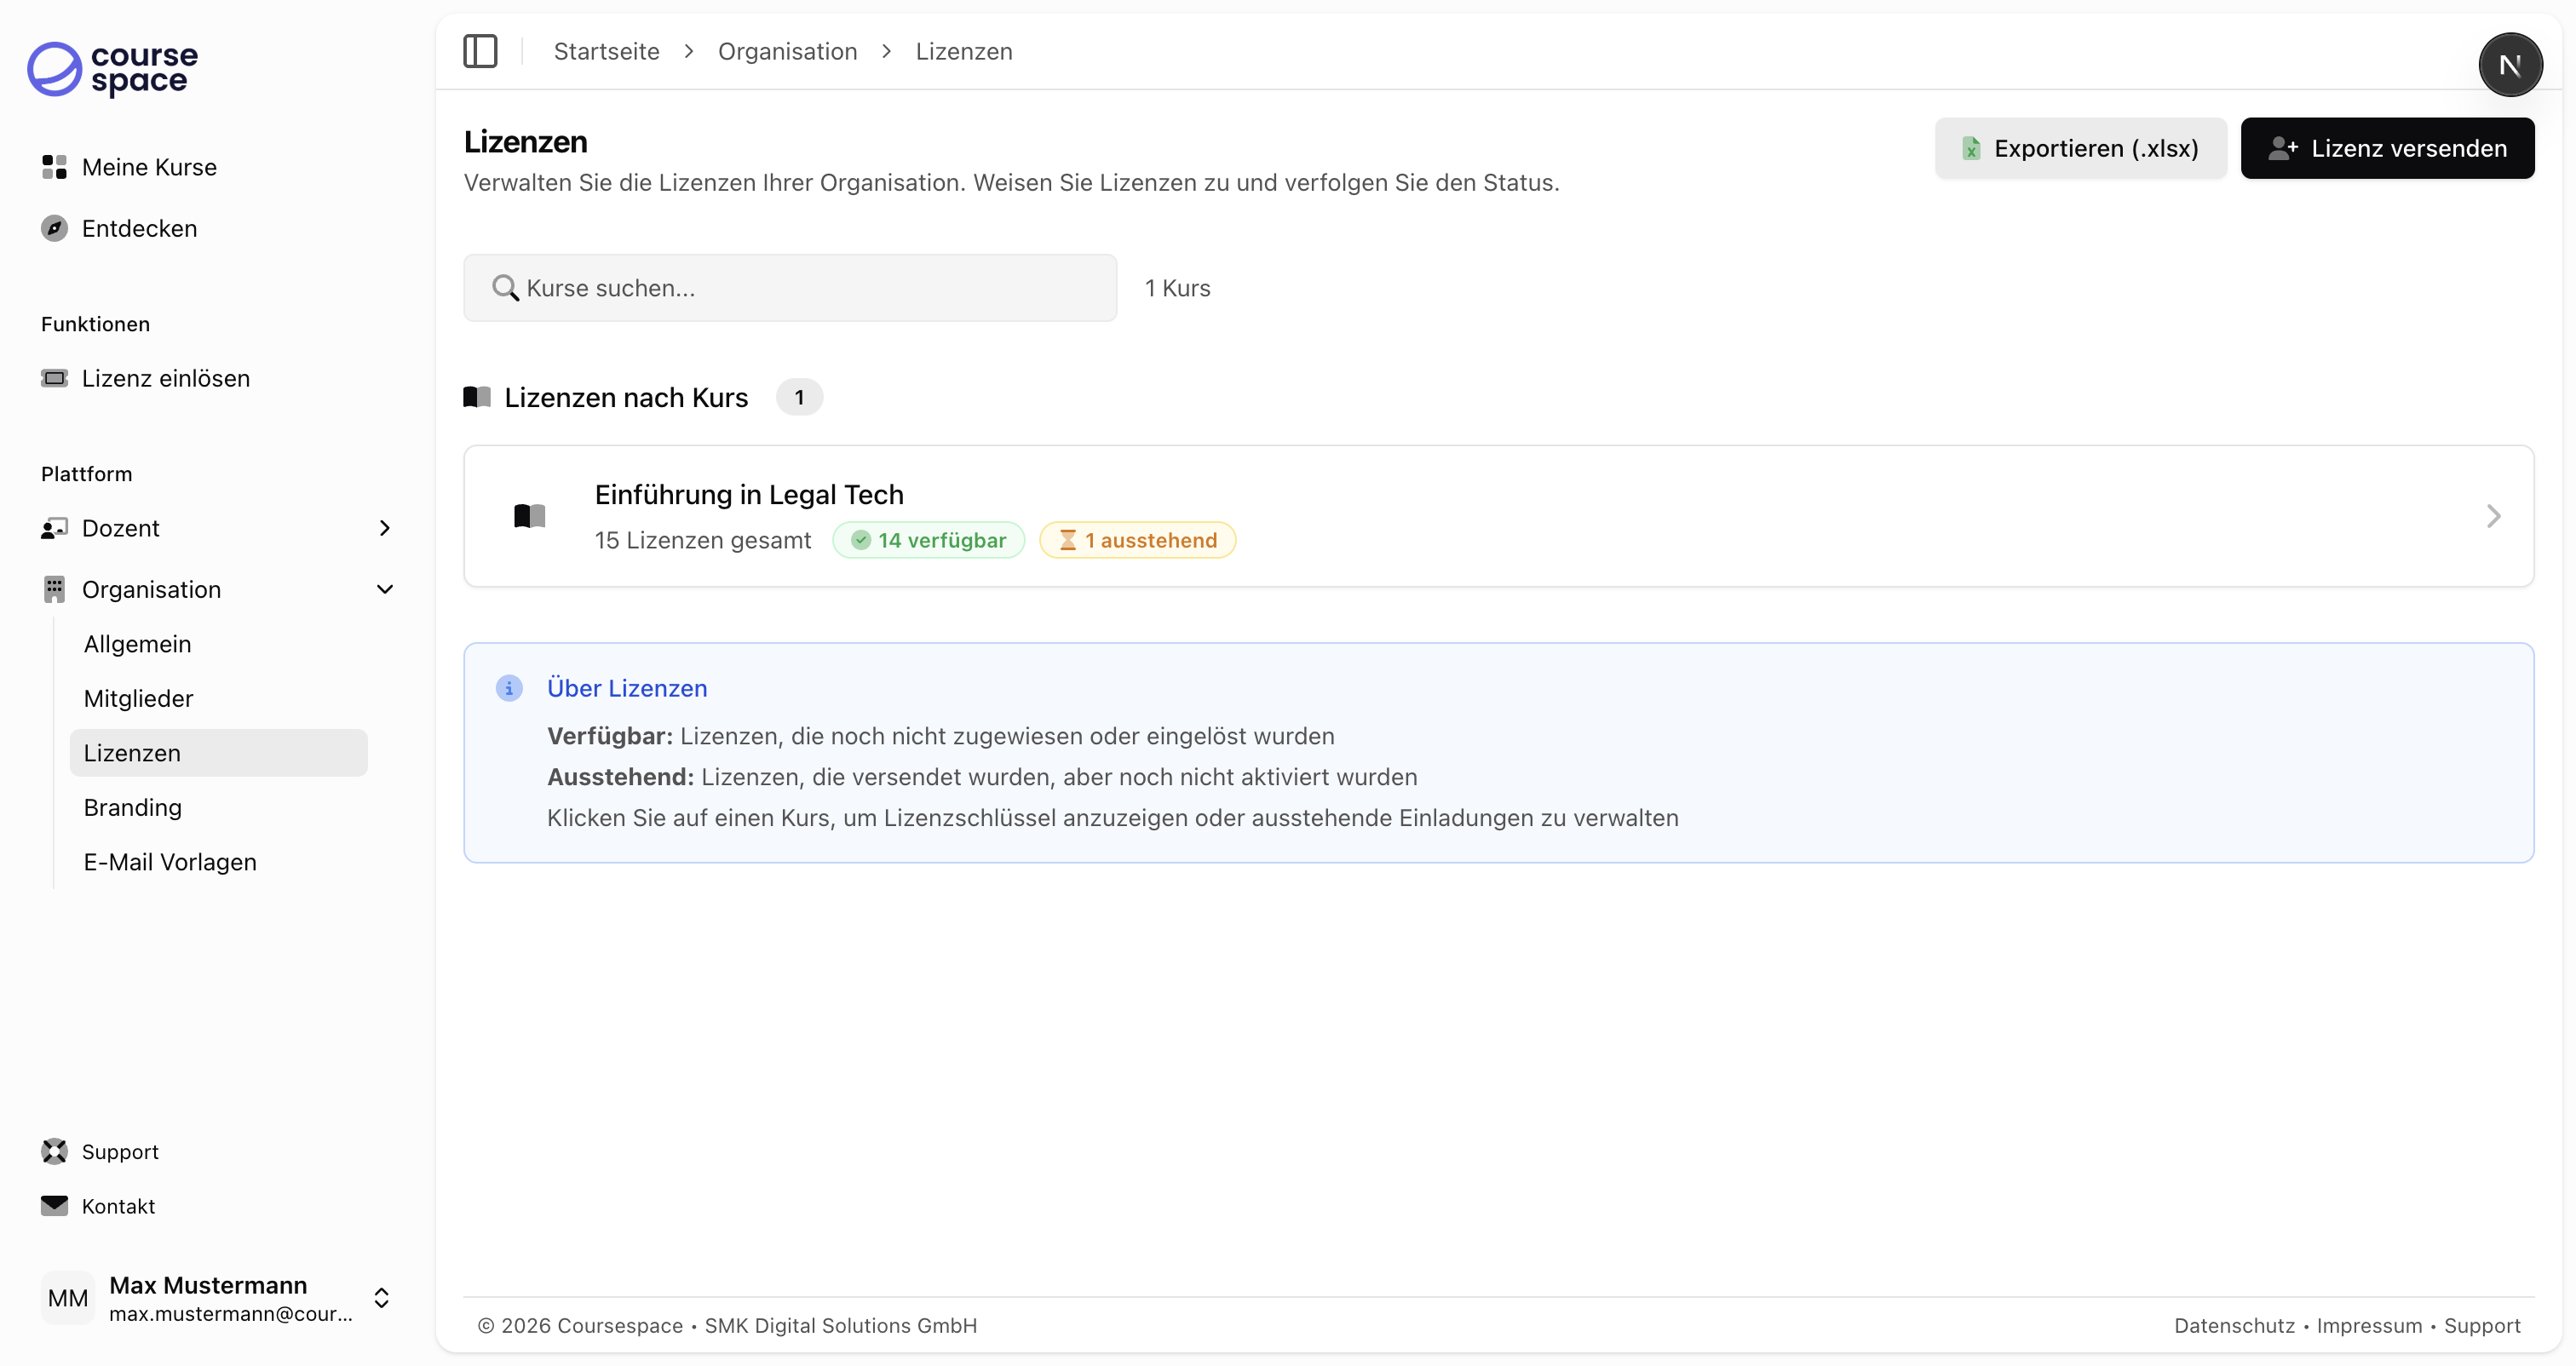This screenshot has width=2576, height=1366.
Task: Open Meine Kurse grid icon
Action: (x=54, y=167)
